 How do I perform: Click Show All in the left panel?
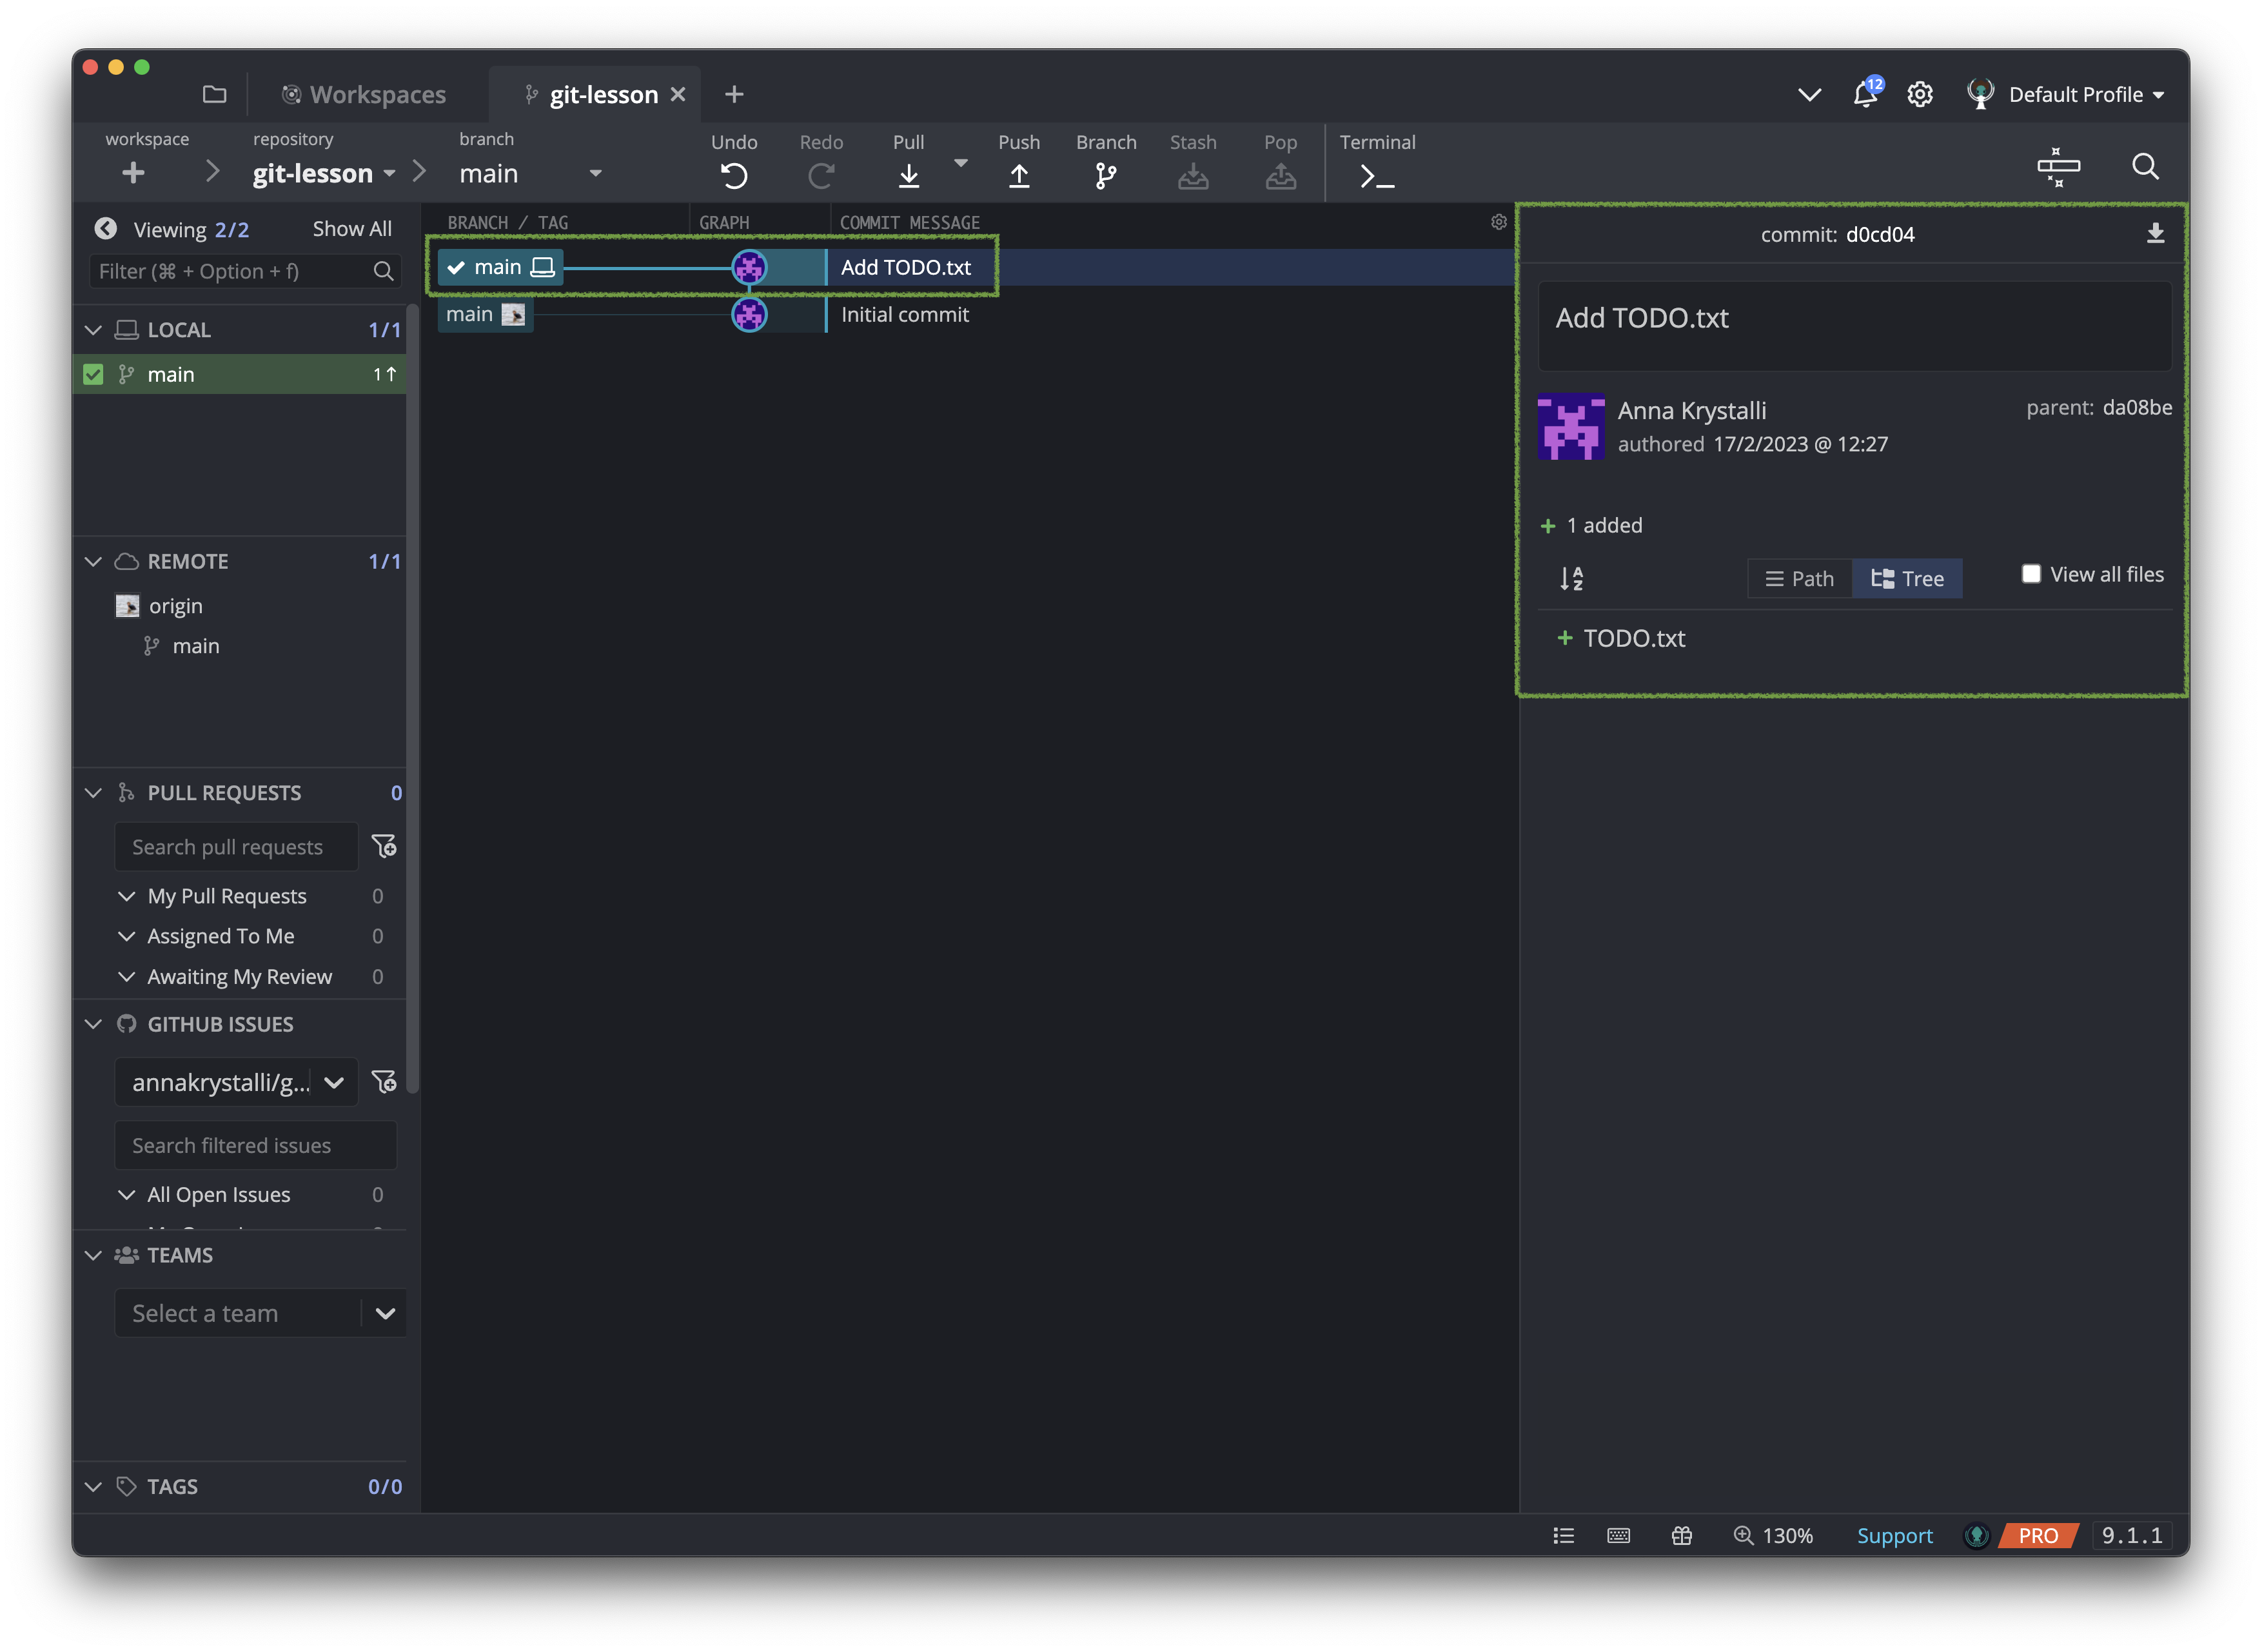coord(352,229)
